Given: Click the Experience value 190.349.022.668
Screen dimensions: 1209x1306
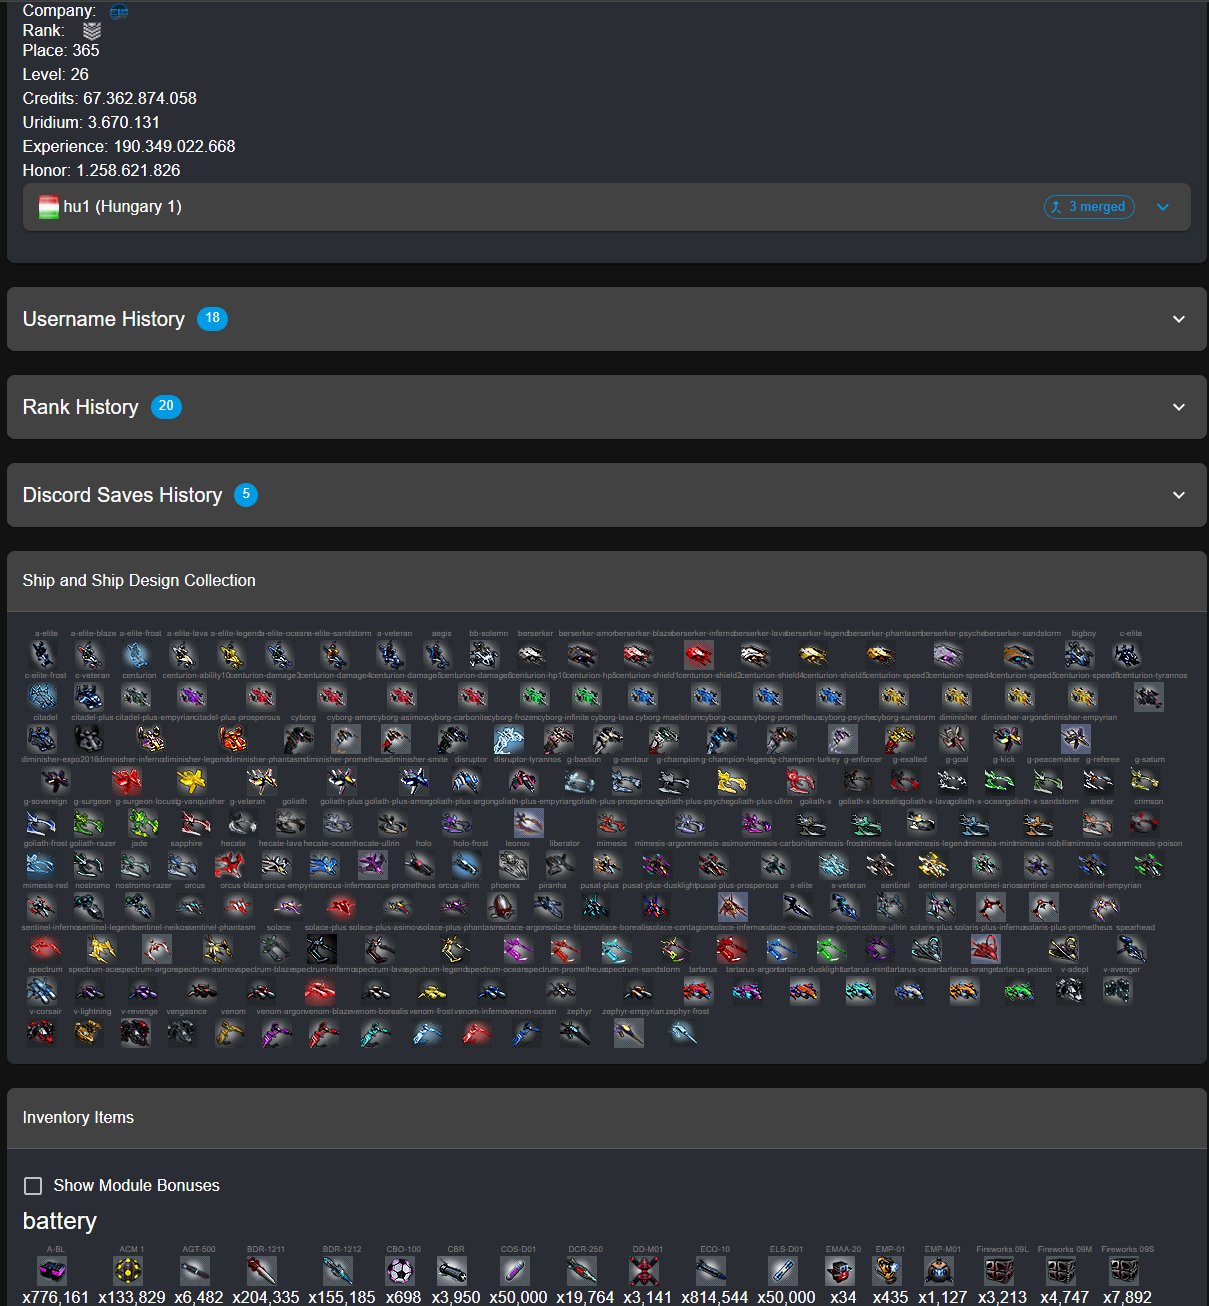Looking at the screenshot, I should (175, 146).
